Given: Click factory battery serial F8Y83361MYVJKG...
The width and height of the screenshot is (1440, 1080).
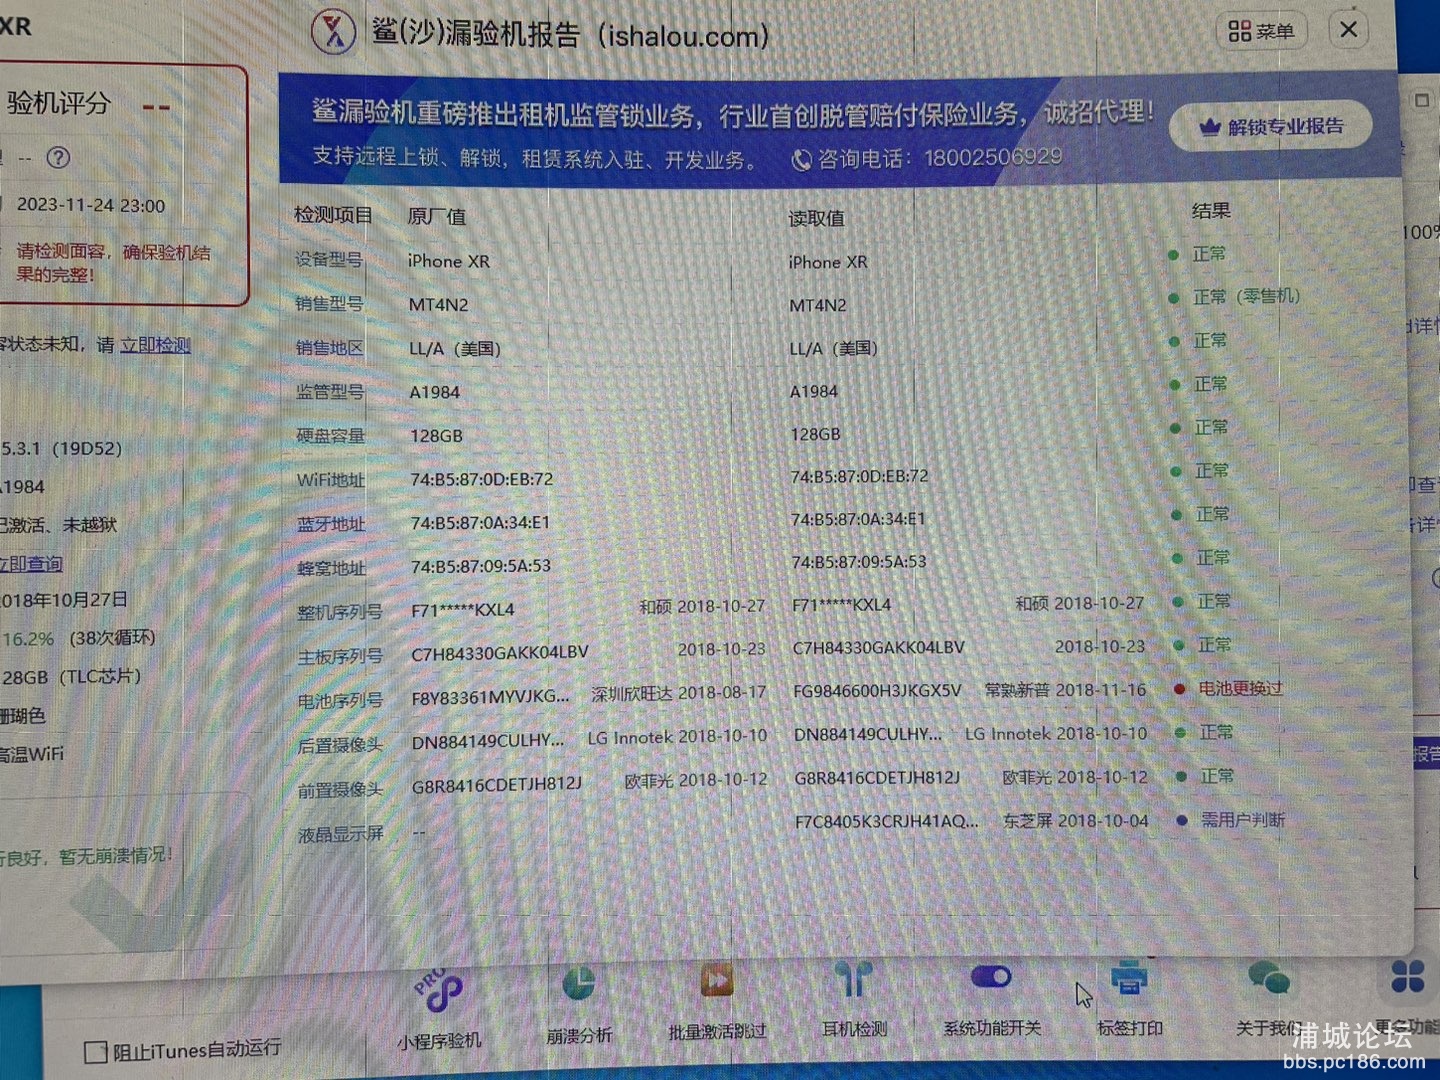Looking at the screenshot, I should click(x=490, y=696).
